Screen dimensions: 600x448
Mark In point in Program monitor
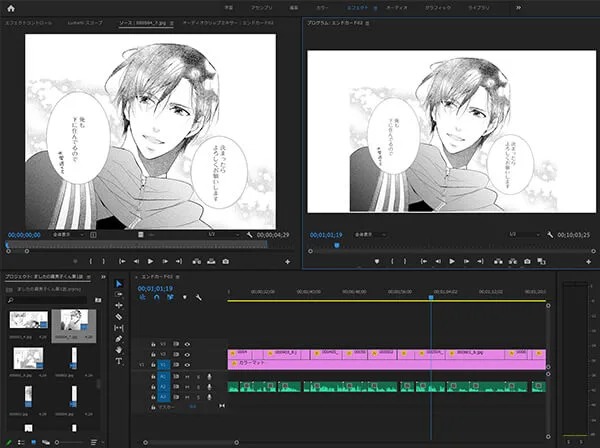click(x=392, y=261)
